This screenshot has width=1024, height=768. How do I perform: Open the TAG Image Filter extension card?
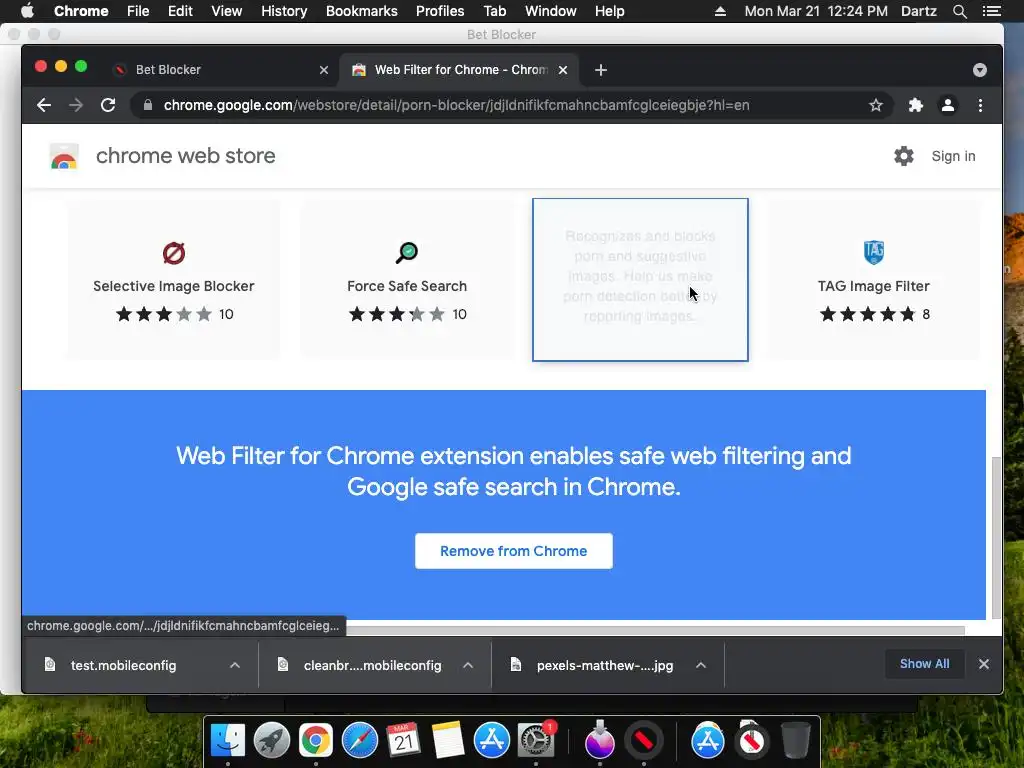pyautogui.click(x=874, y=280)
